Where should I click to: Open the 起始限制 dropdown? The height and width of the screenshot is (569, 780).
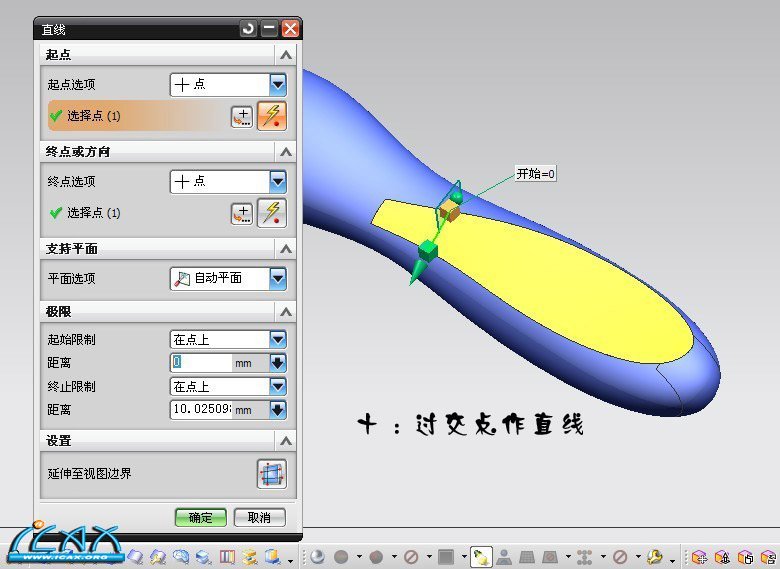pos(278,340)
